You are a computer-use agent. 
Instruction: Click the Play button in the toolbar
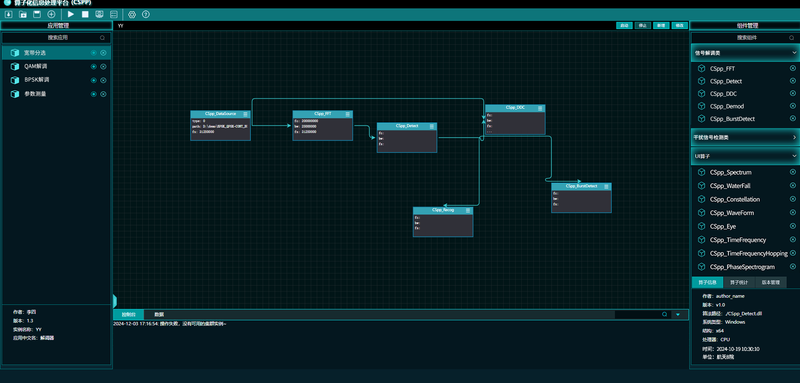pos(71,14)
